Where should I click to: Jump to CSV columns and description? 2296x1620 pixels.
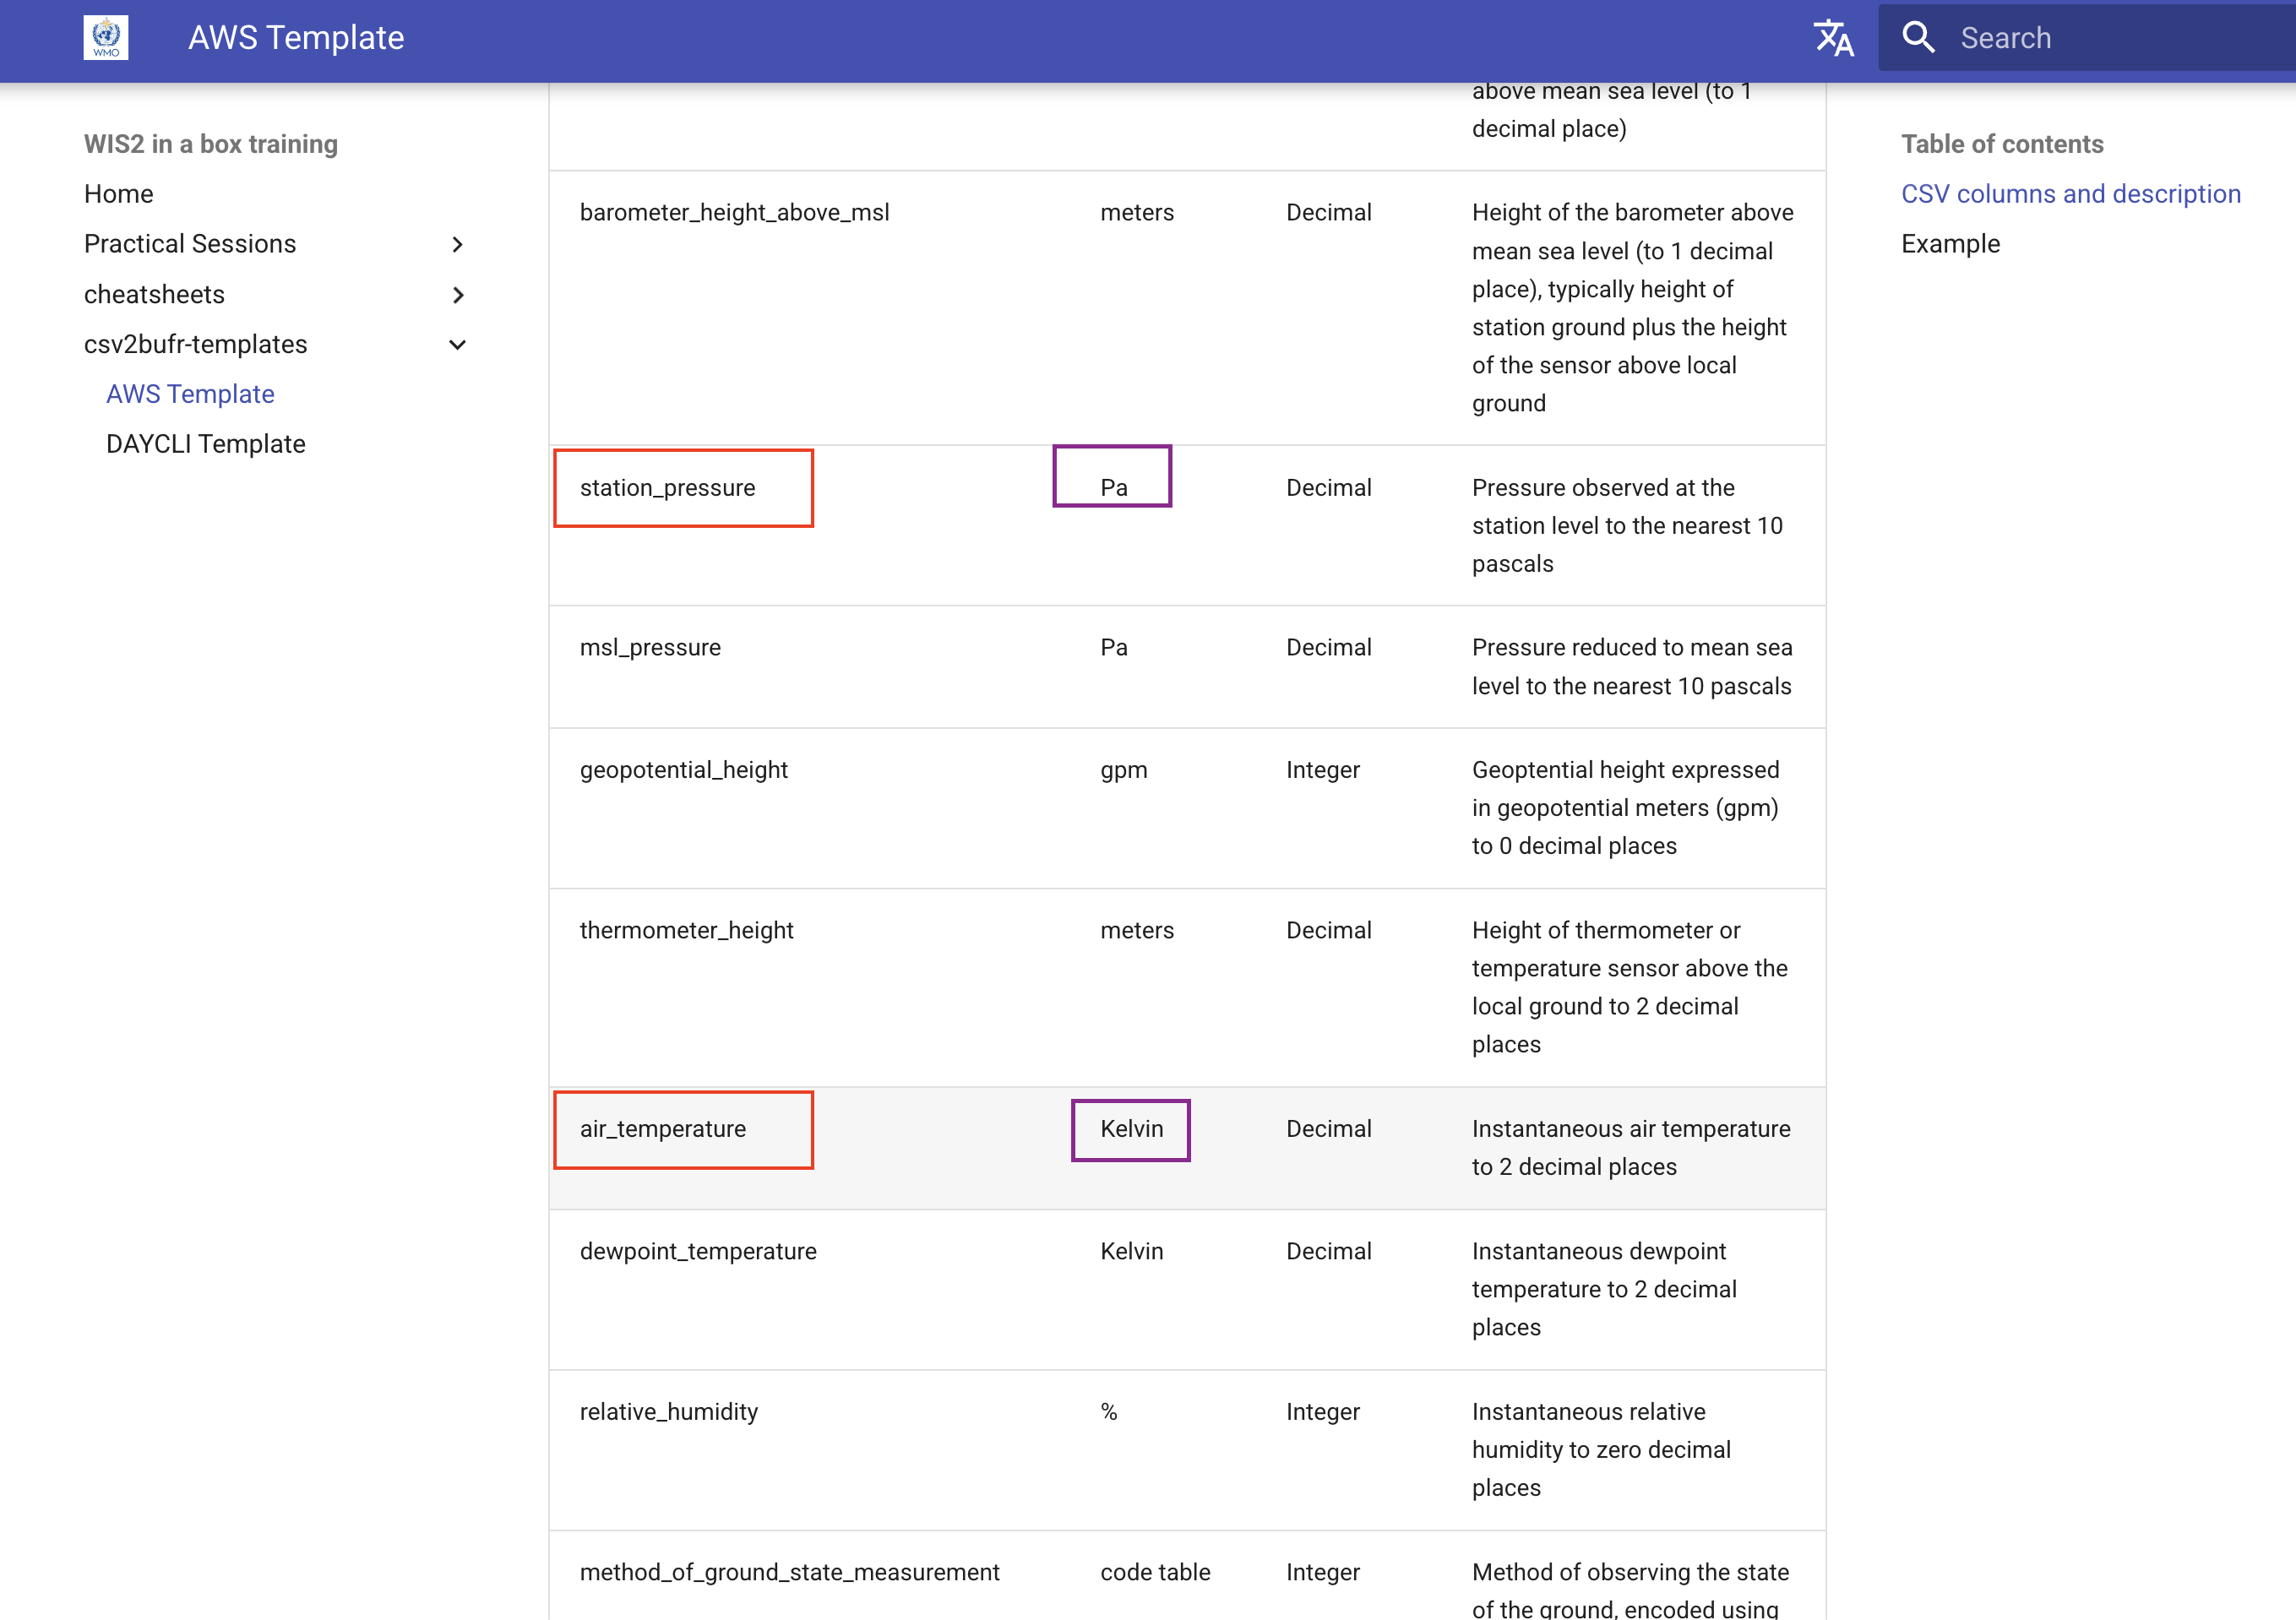point(2070,194)
